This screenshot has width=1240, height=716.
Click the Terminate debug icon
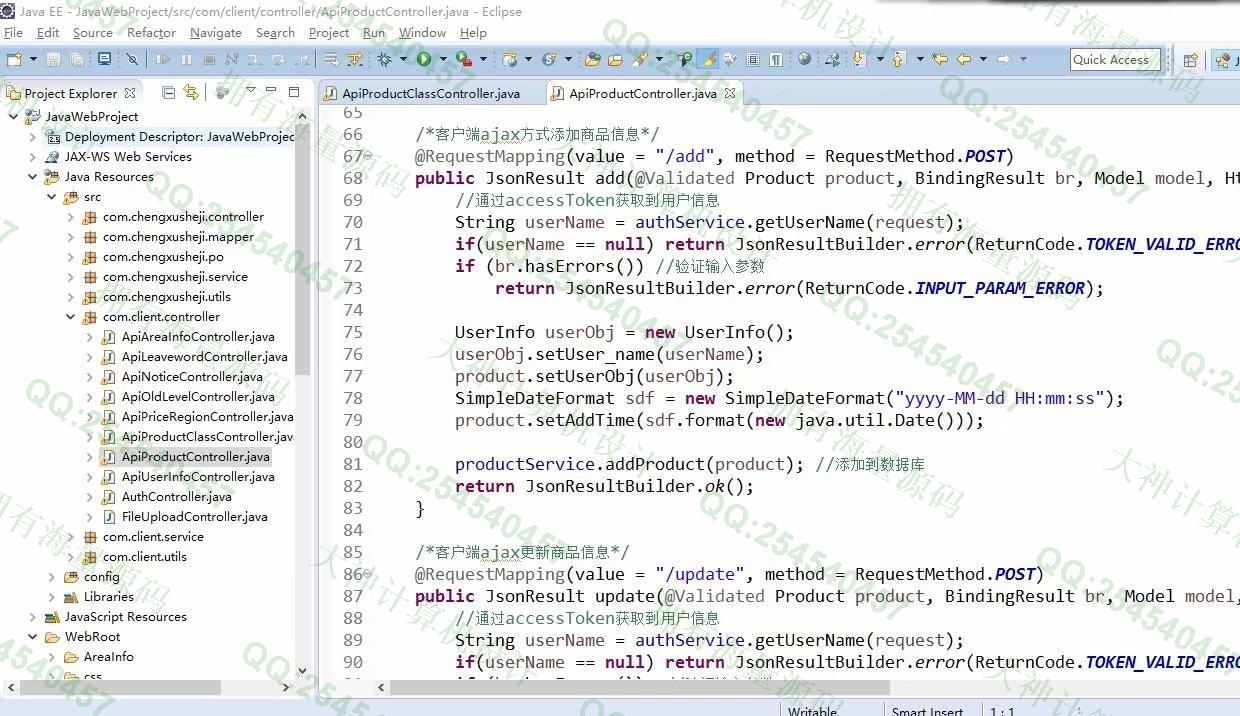coord(209,60)
